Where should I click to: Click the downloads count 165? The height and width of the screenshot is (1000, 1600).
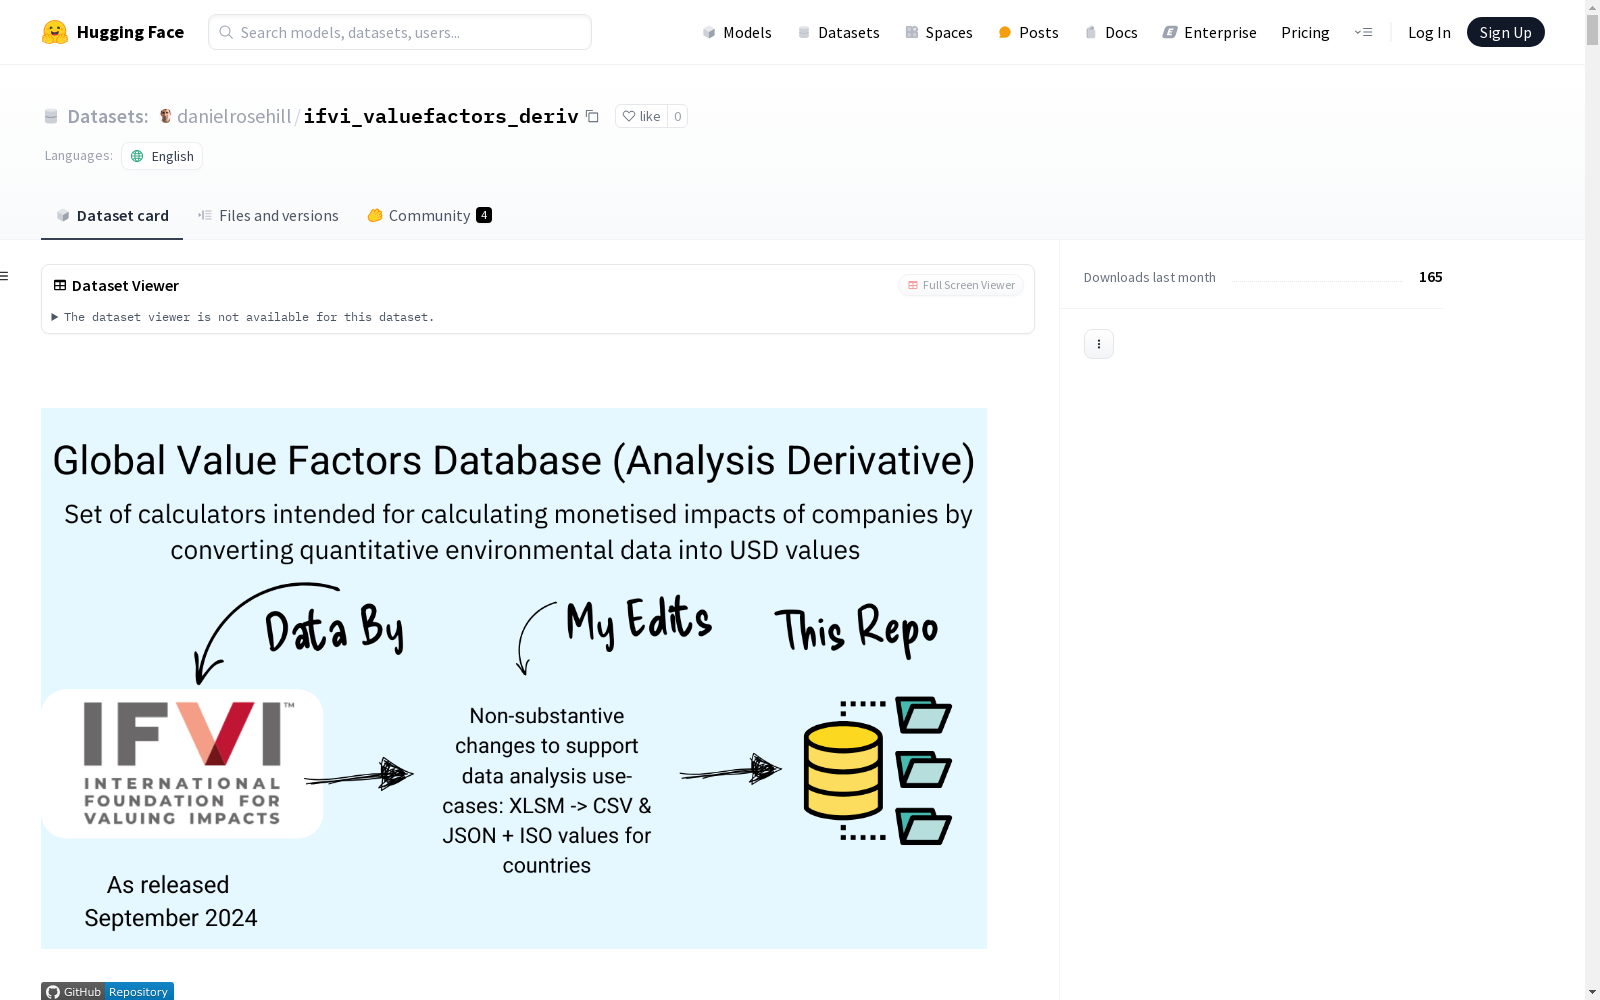coord(1430,277)
